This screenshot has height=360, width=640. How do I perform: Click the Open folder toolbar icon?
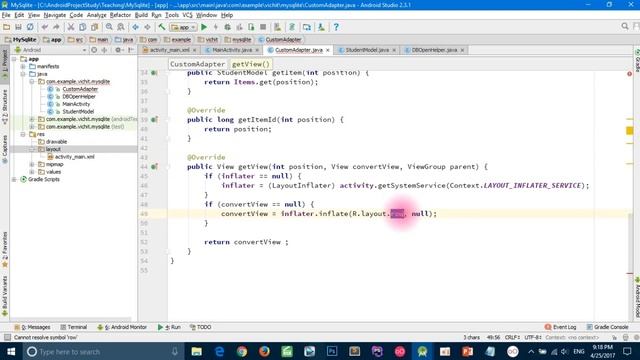pyautogui.click(x=6, y=27)
